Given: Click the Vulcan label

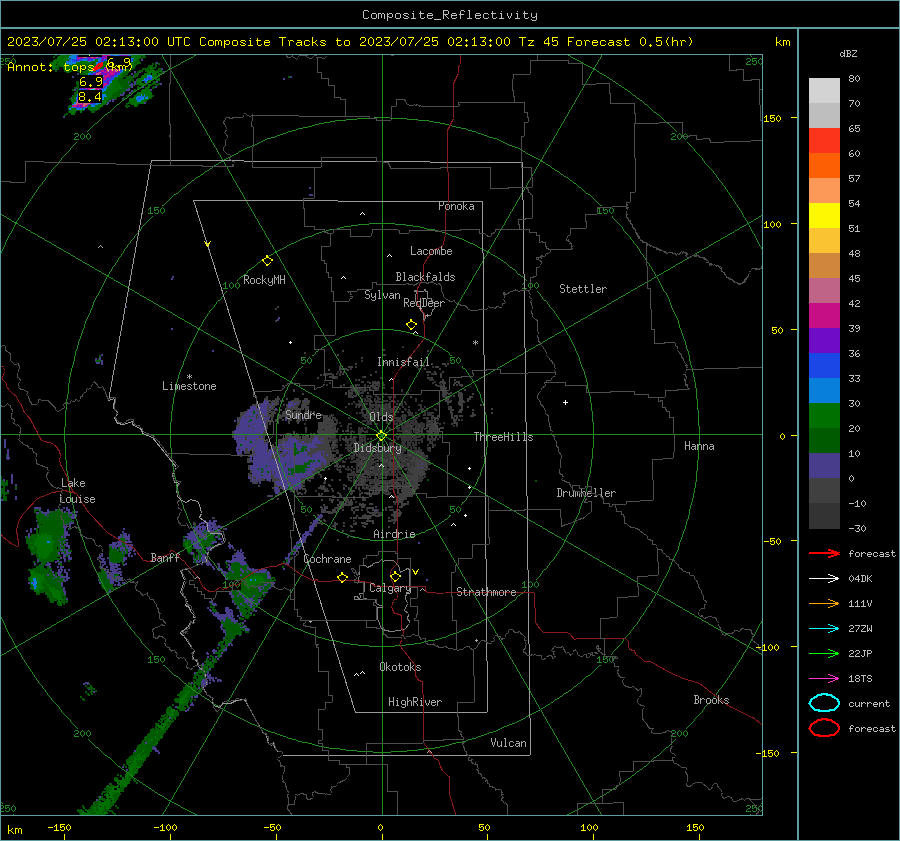Looking at the screenshot, I should 508,743.
